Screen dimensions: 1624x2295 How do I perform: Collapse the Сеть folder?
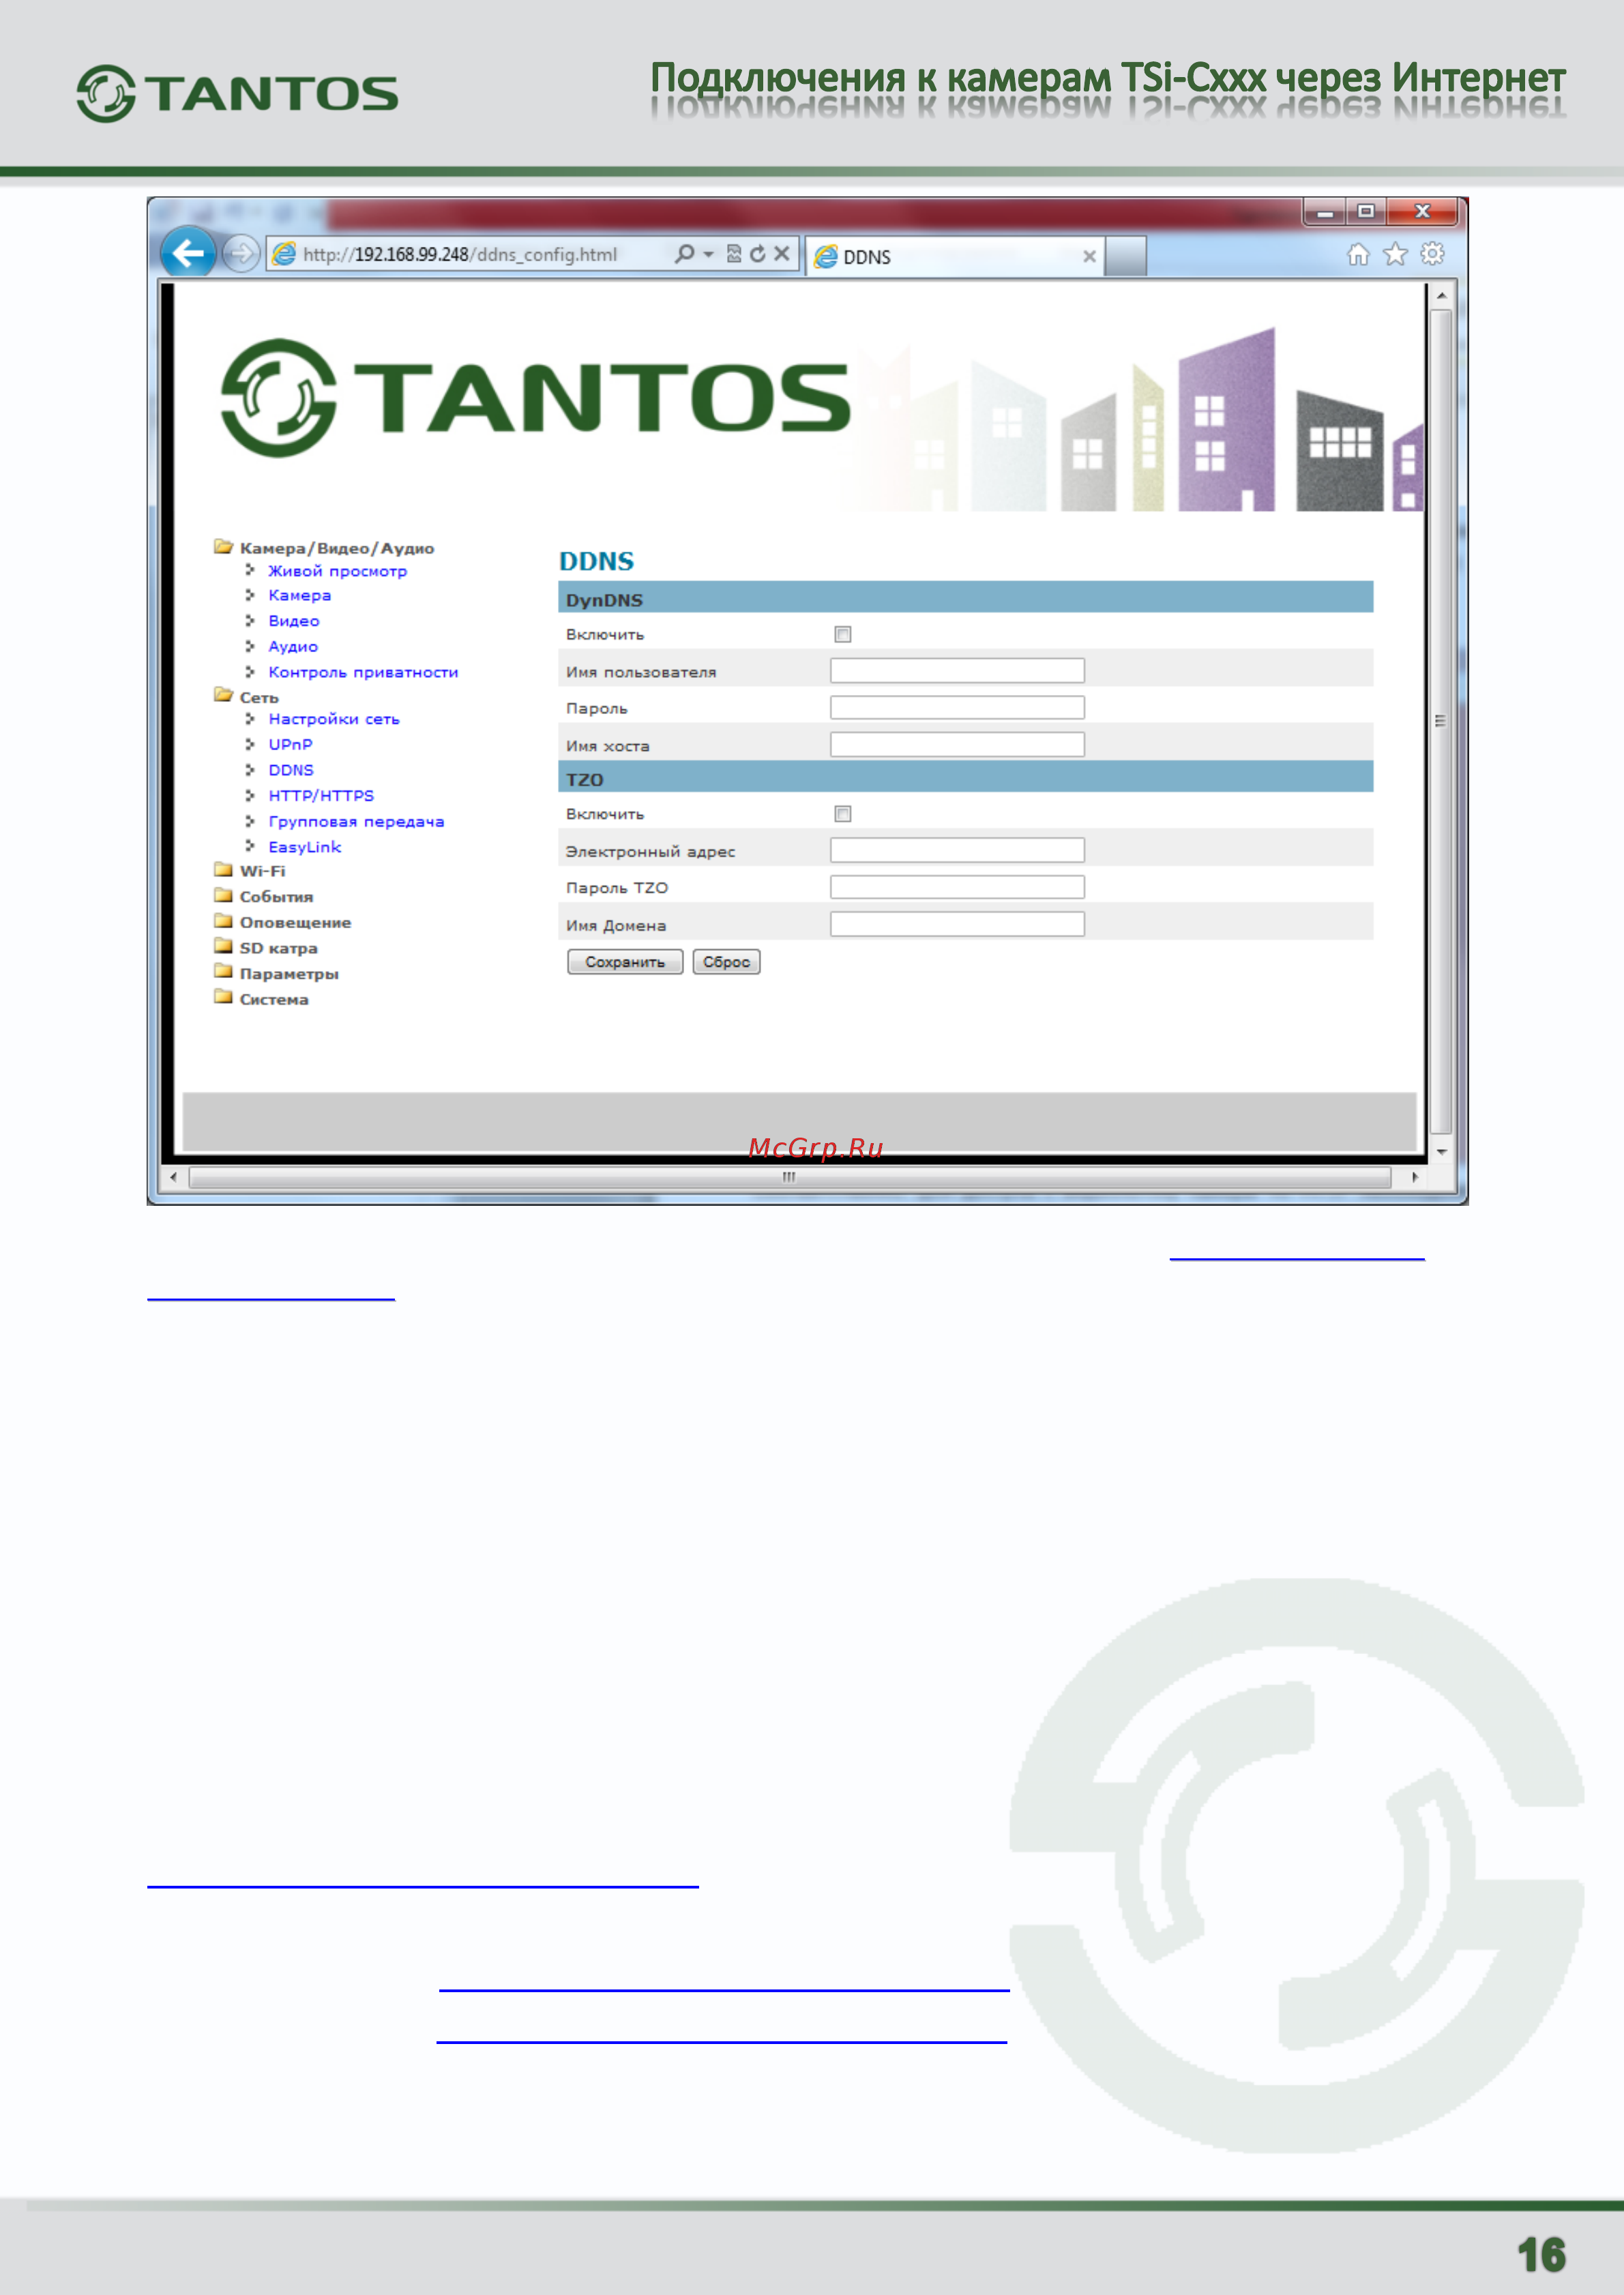pyautogui.click(x=223, y=696)
